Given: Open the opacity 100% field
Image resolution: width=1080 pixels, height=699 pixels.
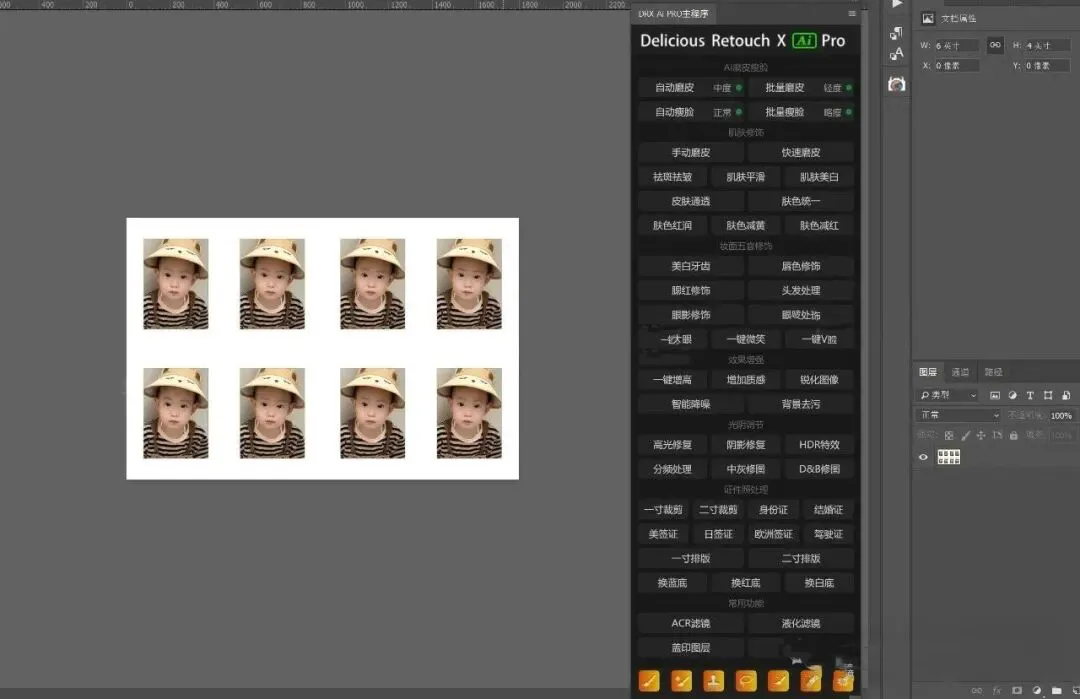Looking at the screenshot, I should coord(1061,415).
